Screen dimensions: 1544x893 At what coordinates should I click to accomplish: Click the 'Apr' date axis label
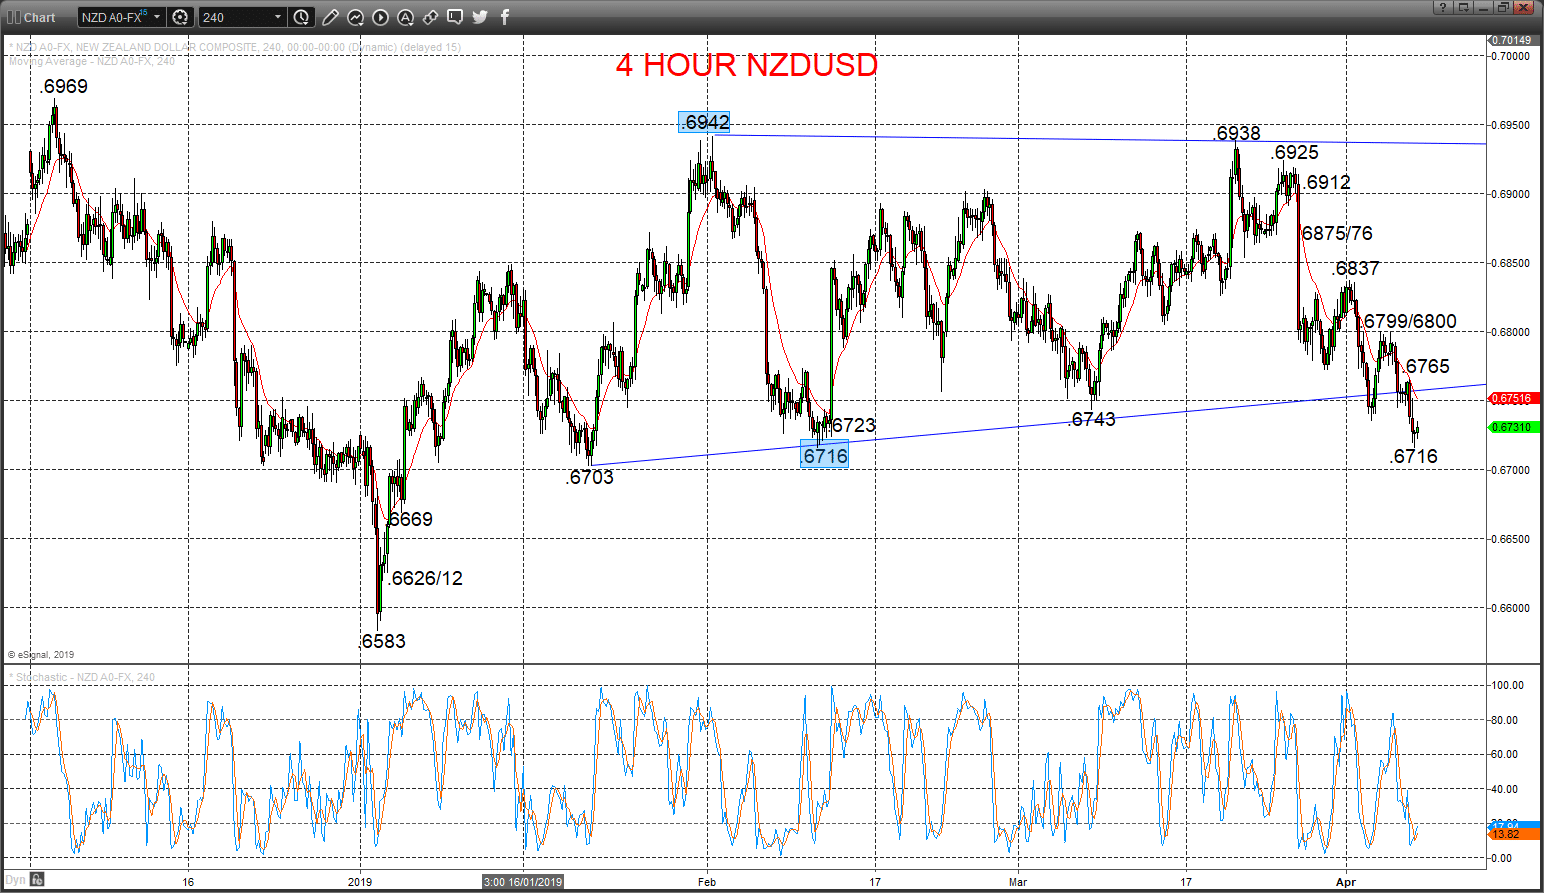[x=1346, y=882]
